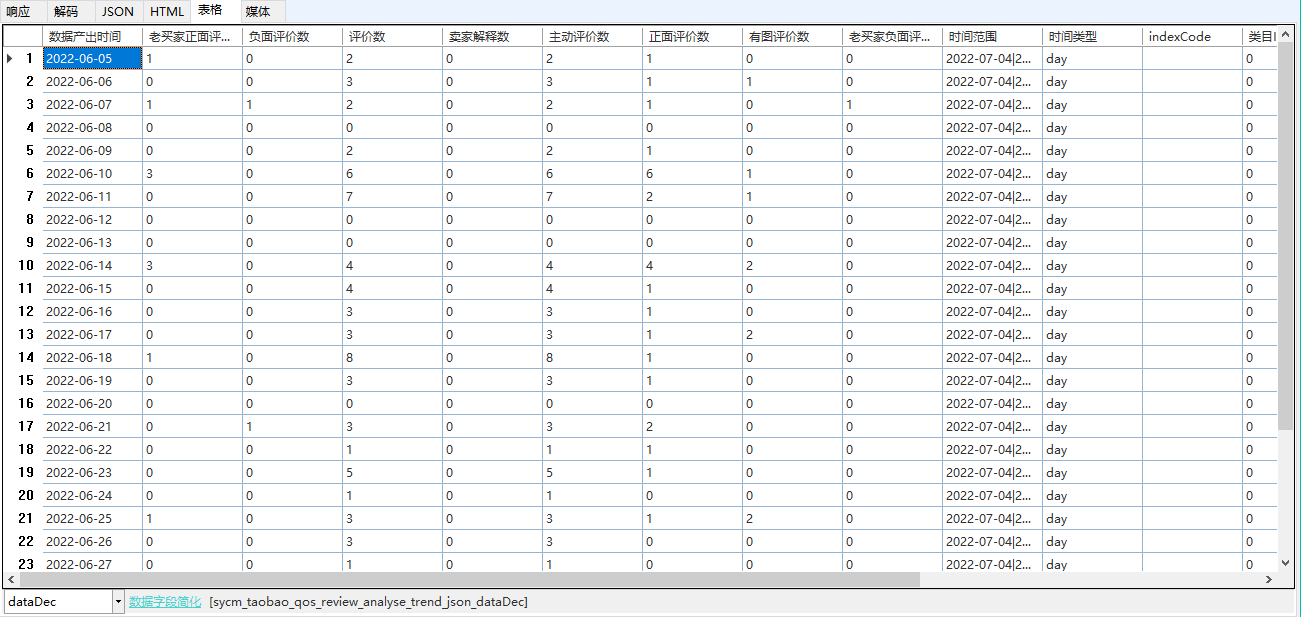
Task: Click the 数据产出时间 column header
Action: [92, 37]
